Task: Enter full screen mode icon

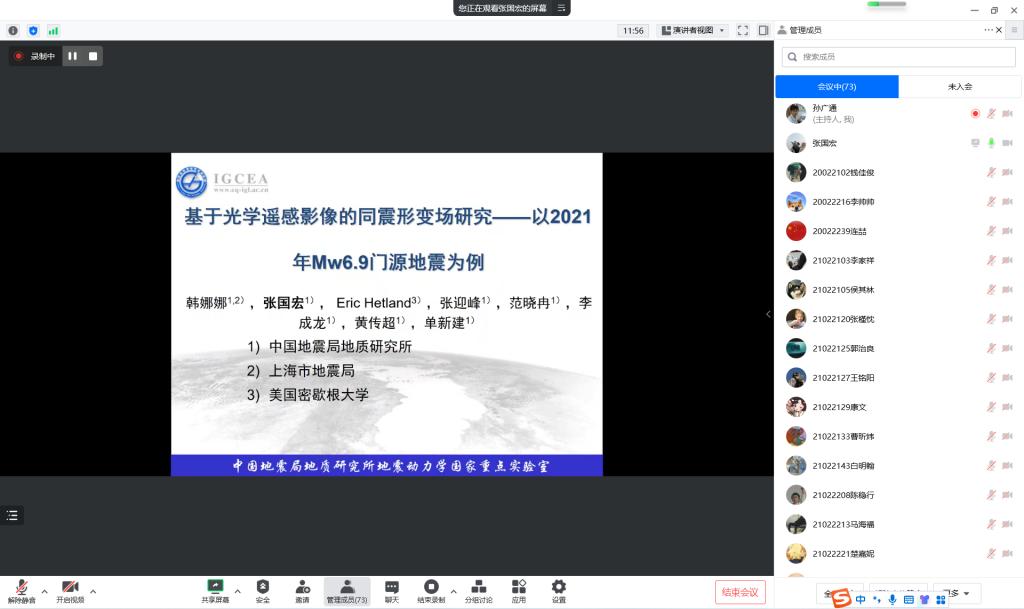Action: [743, 31]
